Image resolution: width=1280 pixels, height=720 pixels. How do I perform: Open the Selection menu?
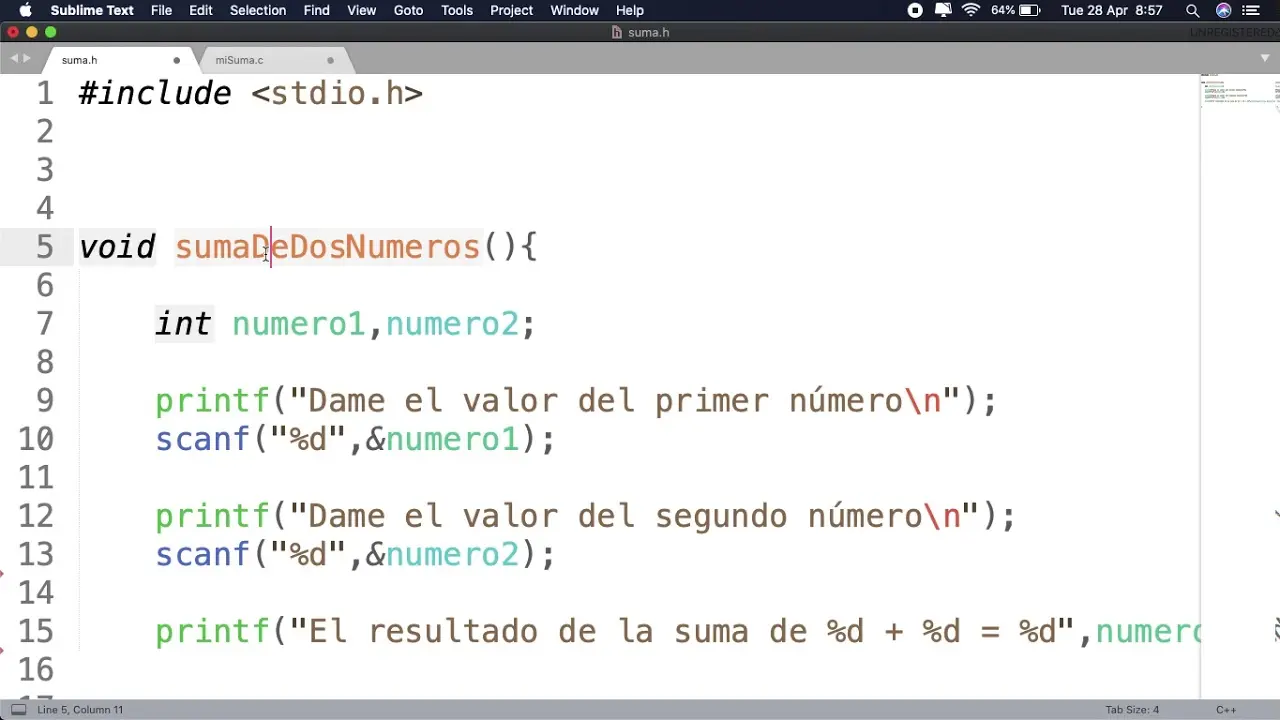(257, 10)
